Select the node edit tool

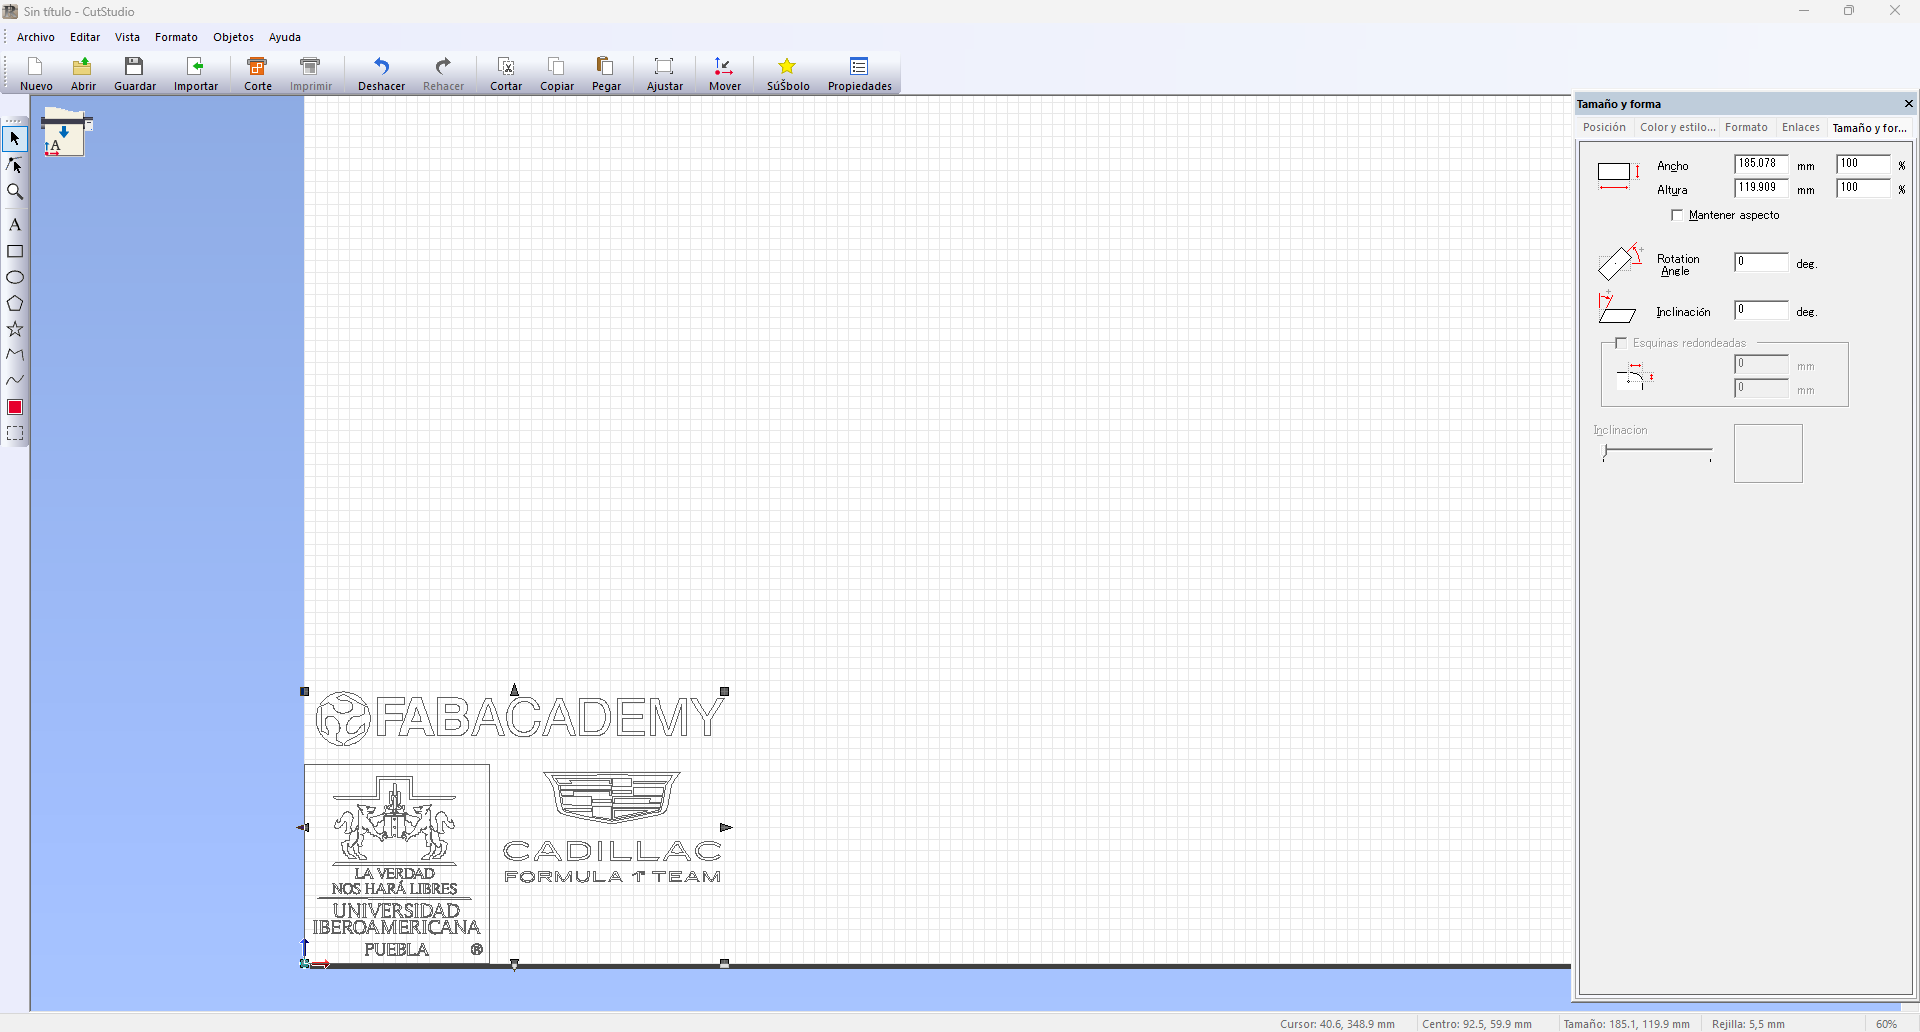pos(15,165)
